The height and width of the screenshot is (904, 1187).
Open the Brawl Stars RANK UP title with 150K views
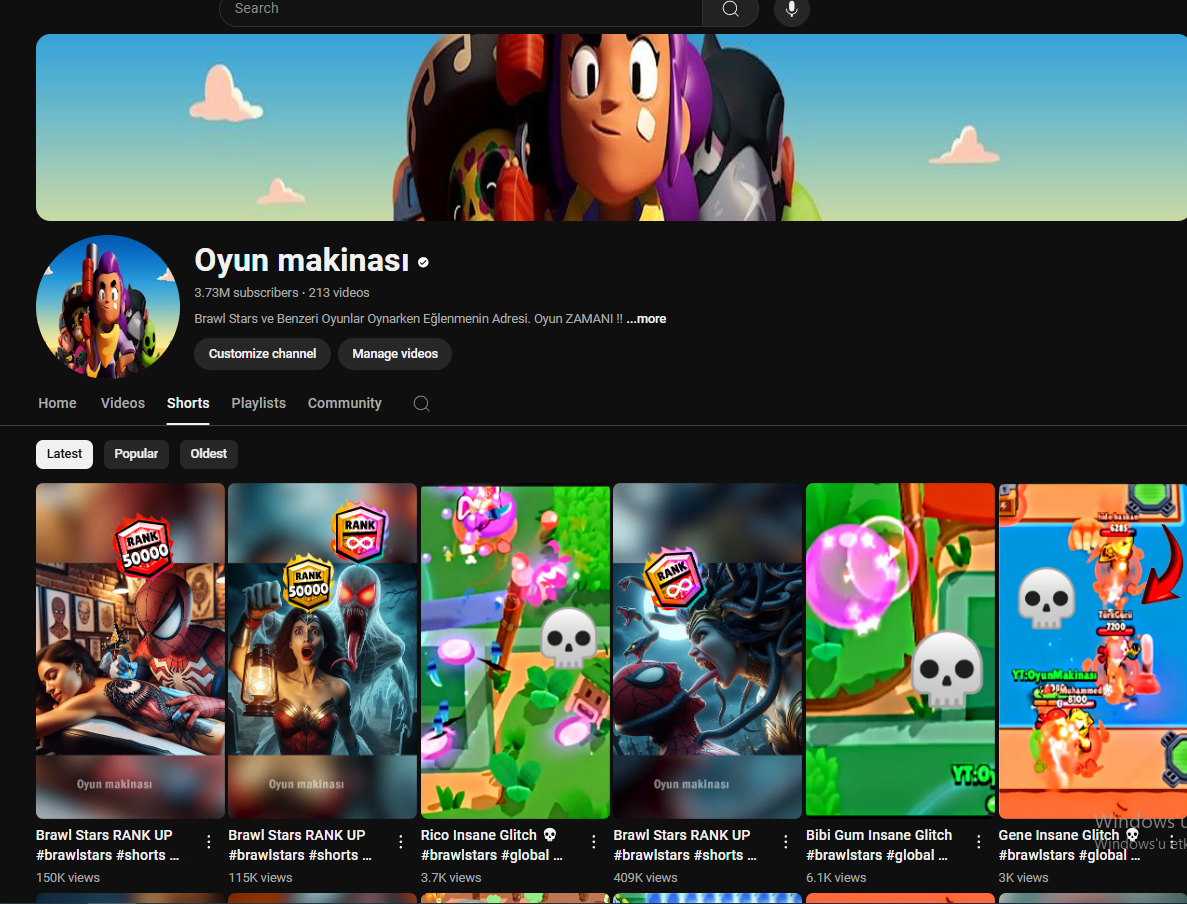[107, 845]
